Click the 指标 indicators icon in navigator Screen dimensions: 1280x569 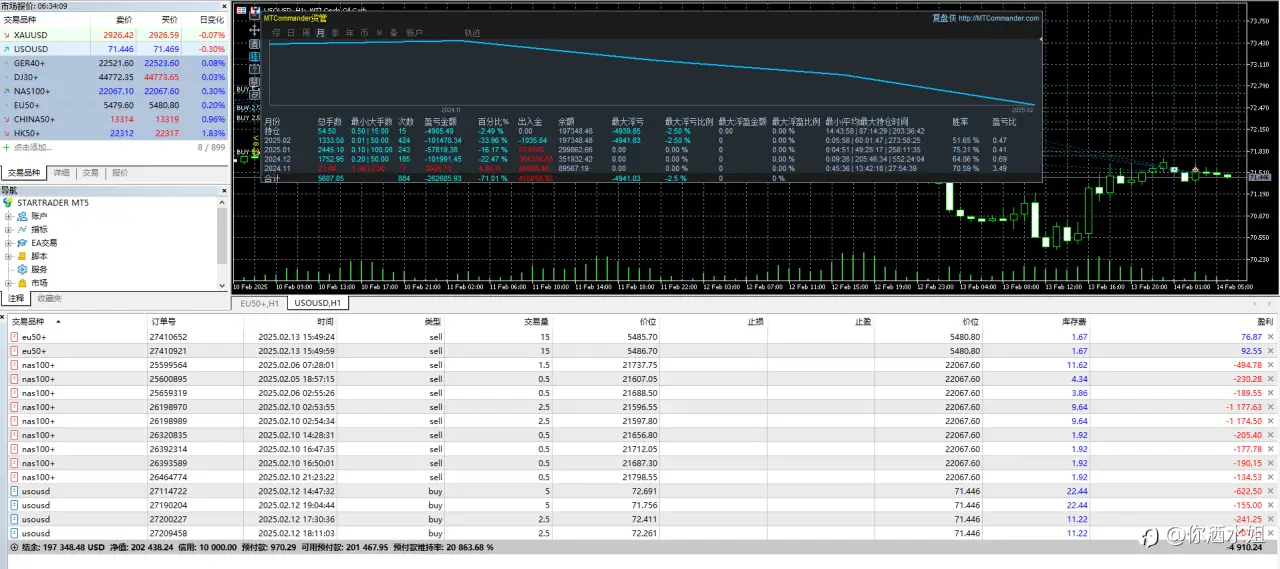coord(21,229)
